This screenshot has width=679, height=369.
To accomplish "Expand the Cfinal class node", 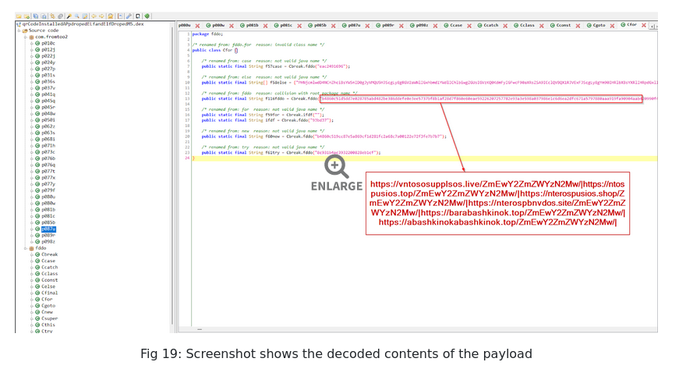I will tap(32, 293).
